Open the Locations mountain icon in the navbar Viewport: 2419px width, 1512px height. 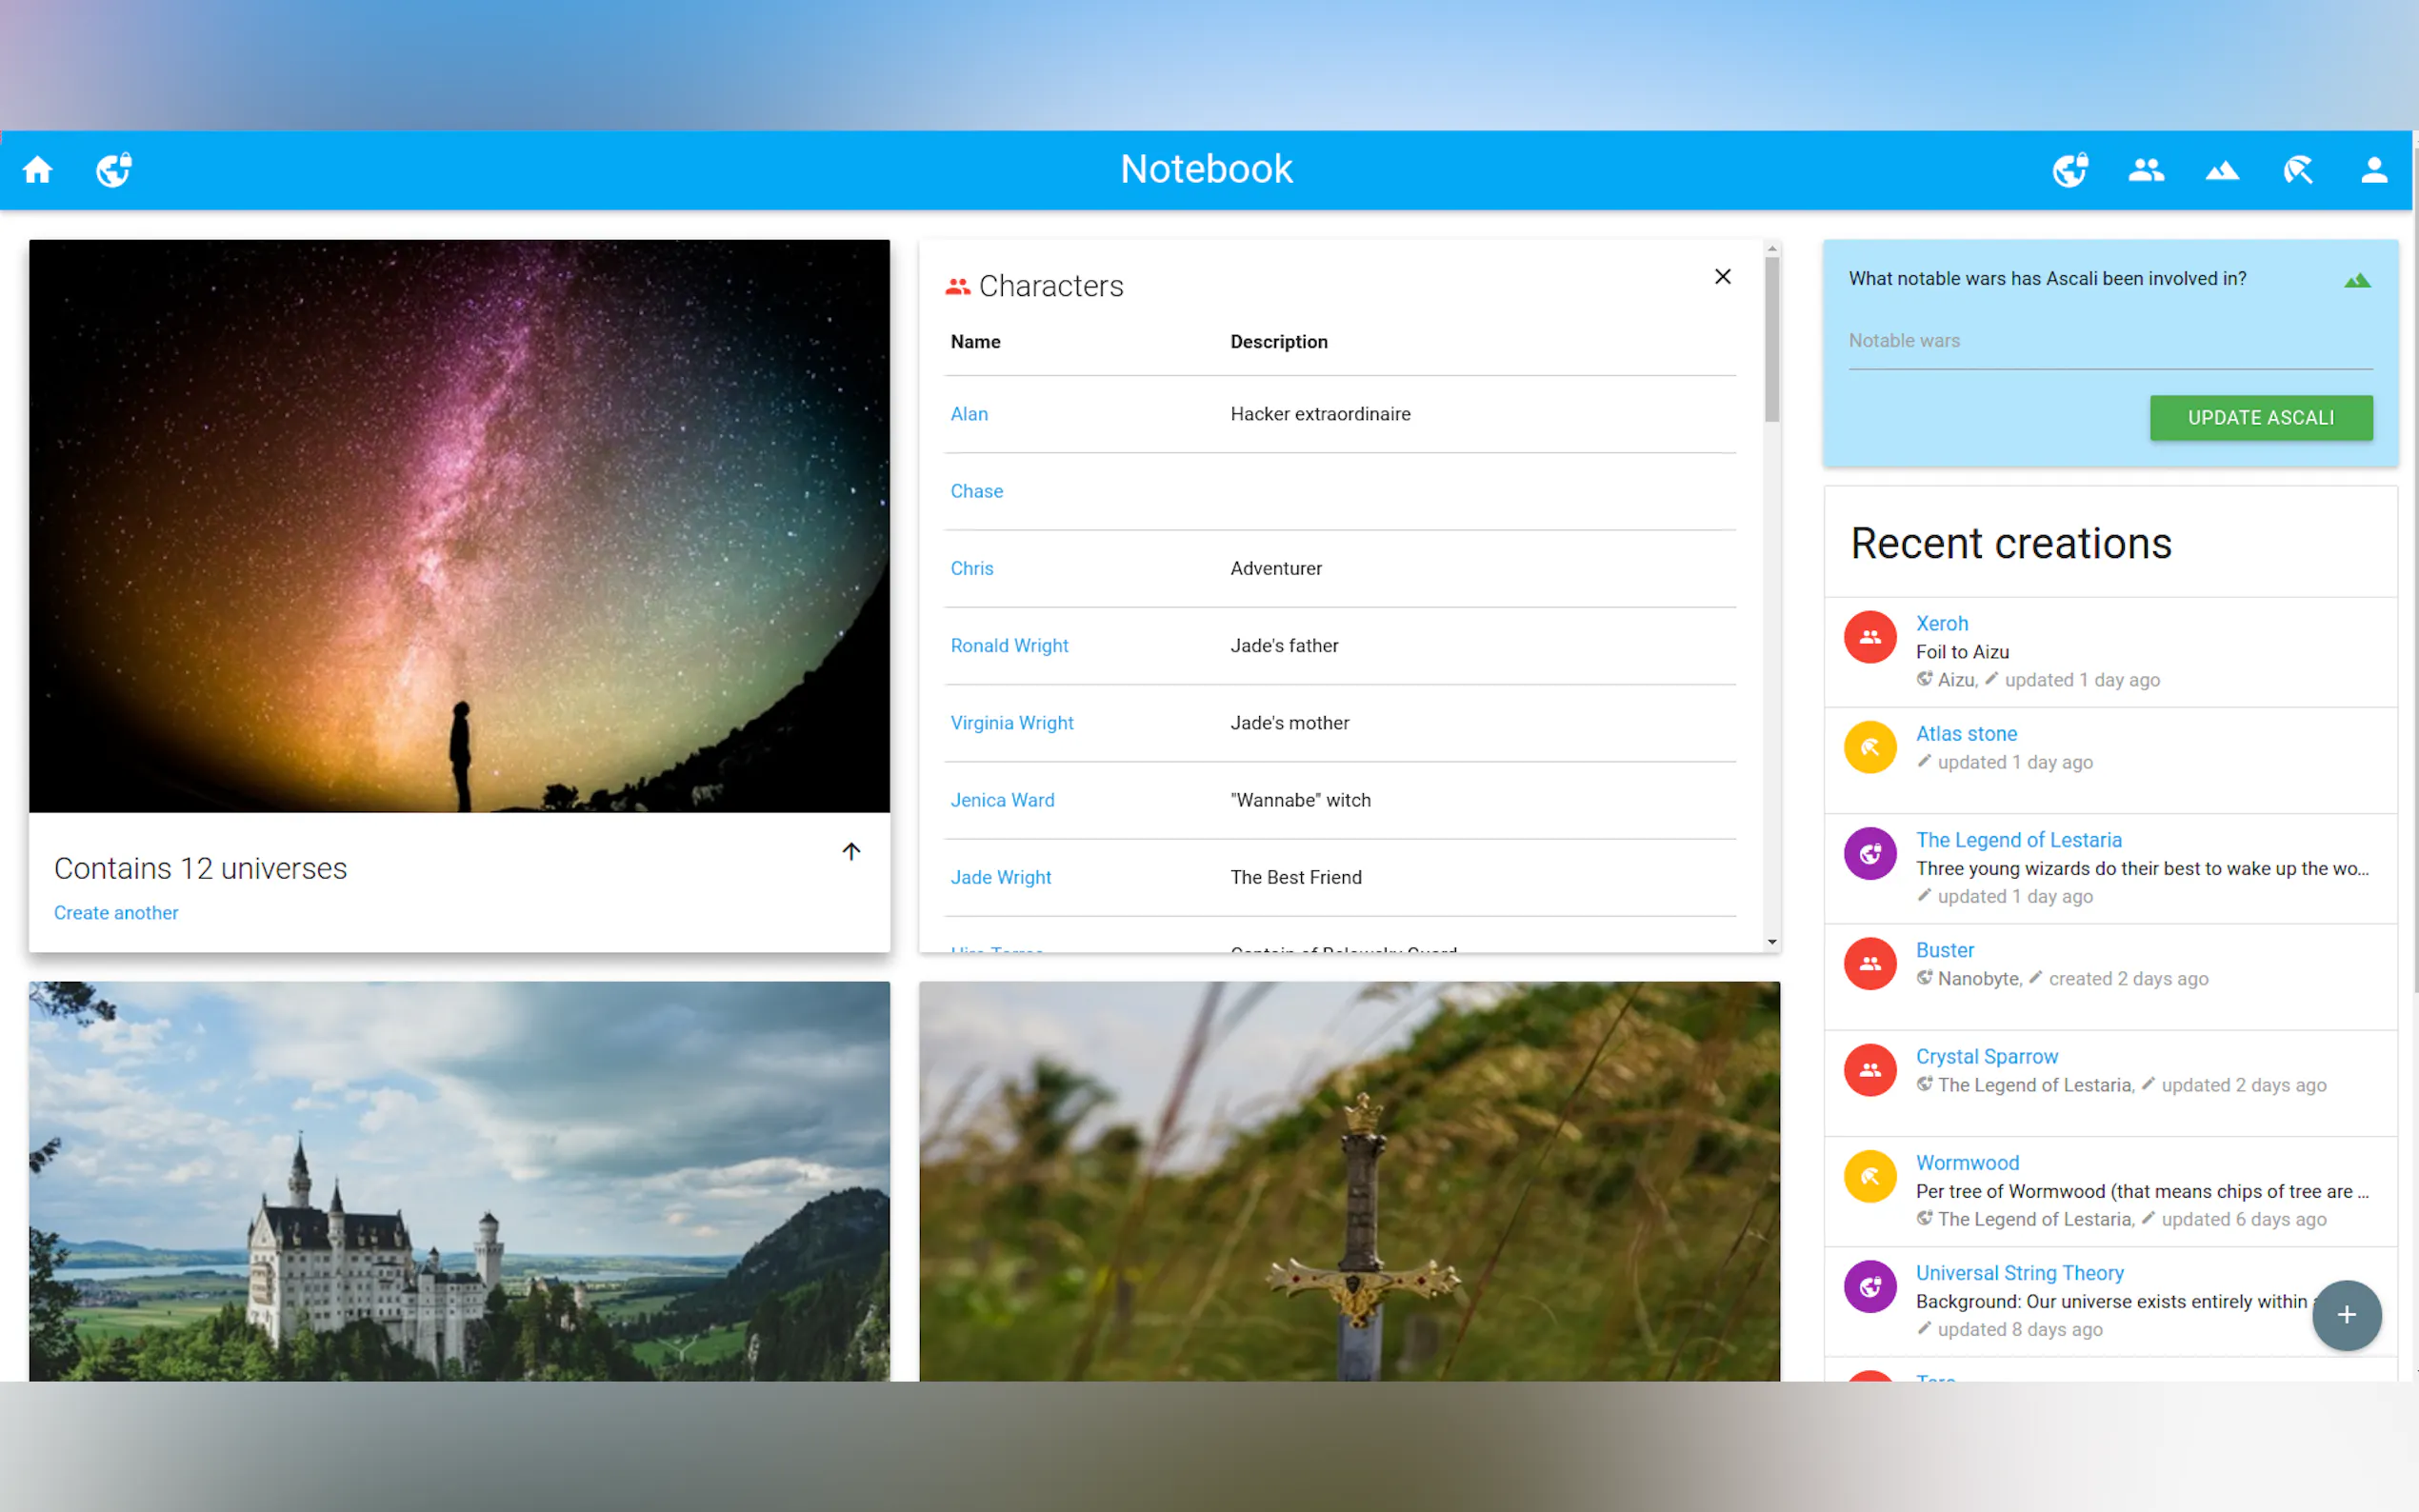2220,169
